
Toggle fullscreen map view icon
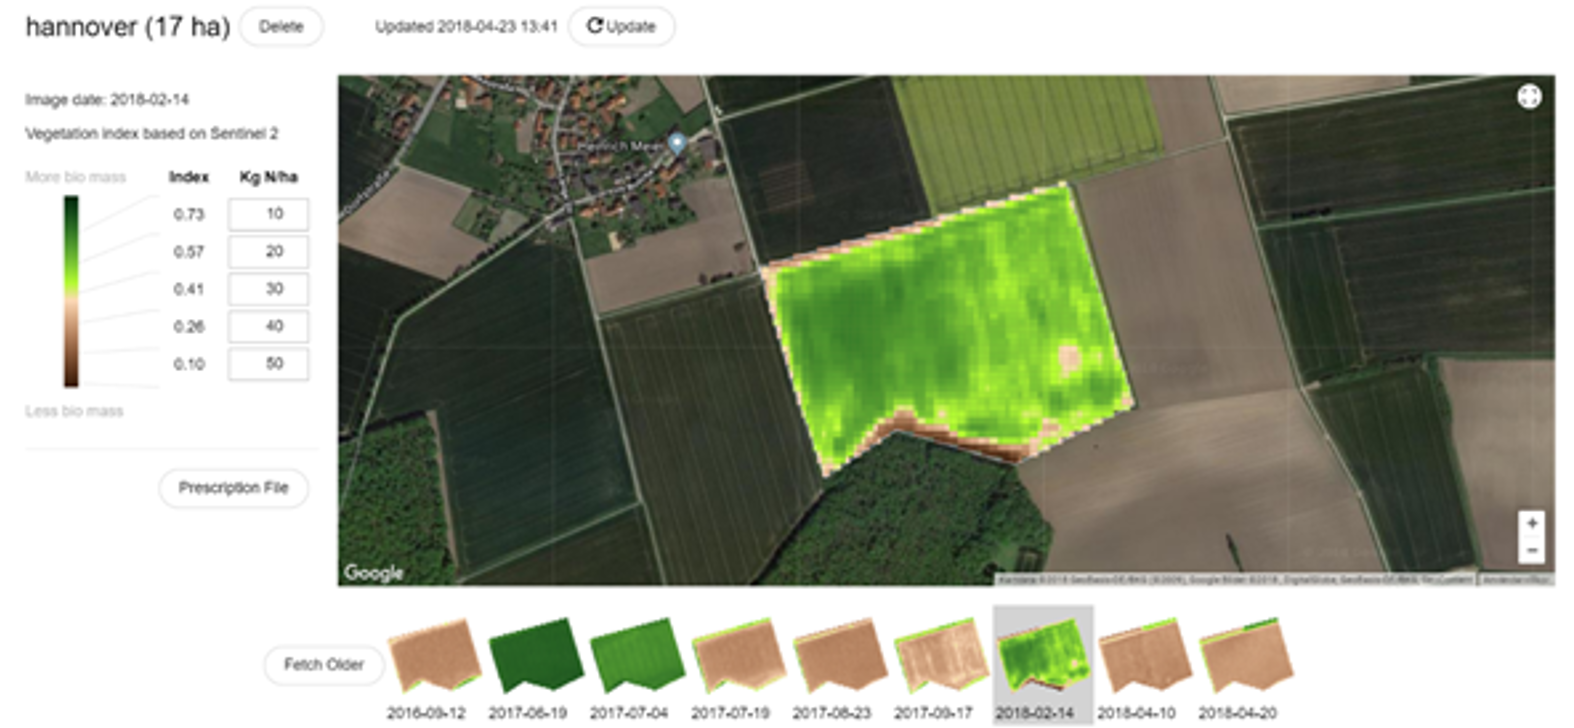coord(1529,97)
